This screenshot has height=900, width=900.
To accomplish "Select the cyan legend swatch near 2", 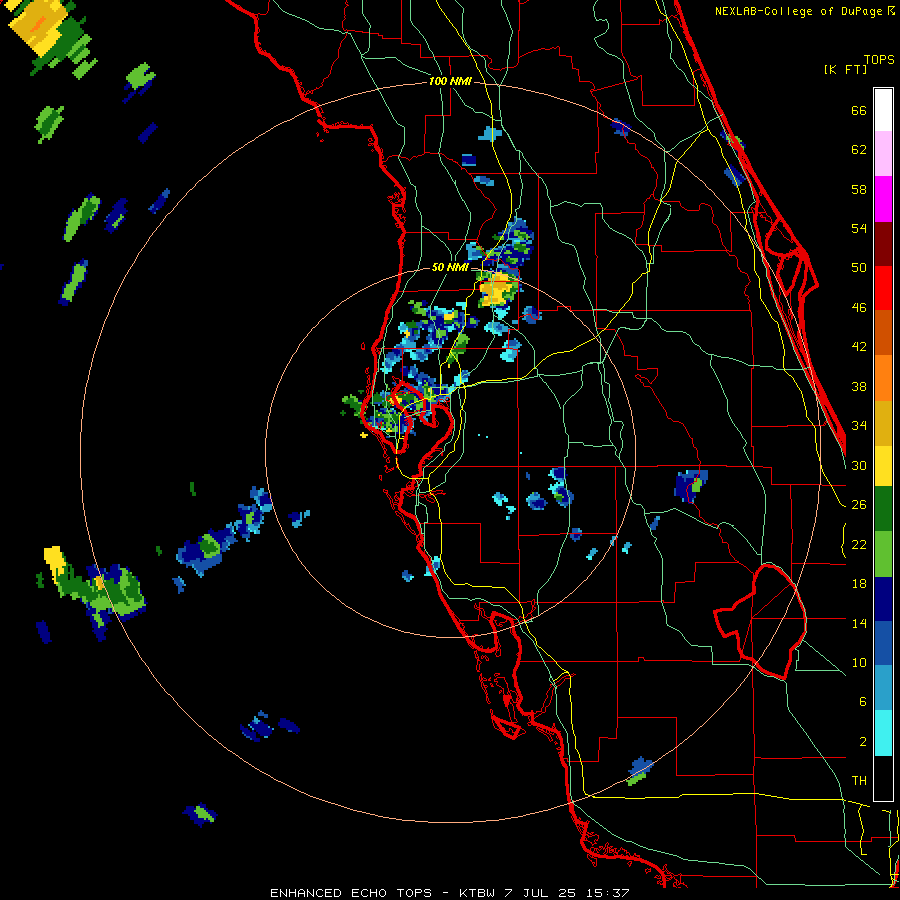I will (x=883, y=734).
